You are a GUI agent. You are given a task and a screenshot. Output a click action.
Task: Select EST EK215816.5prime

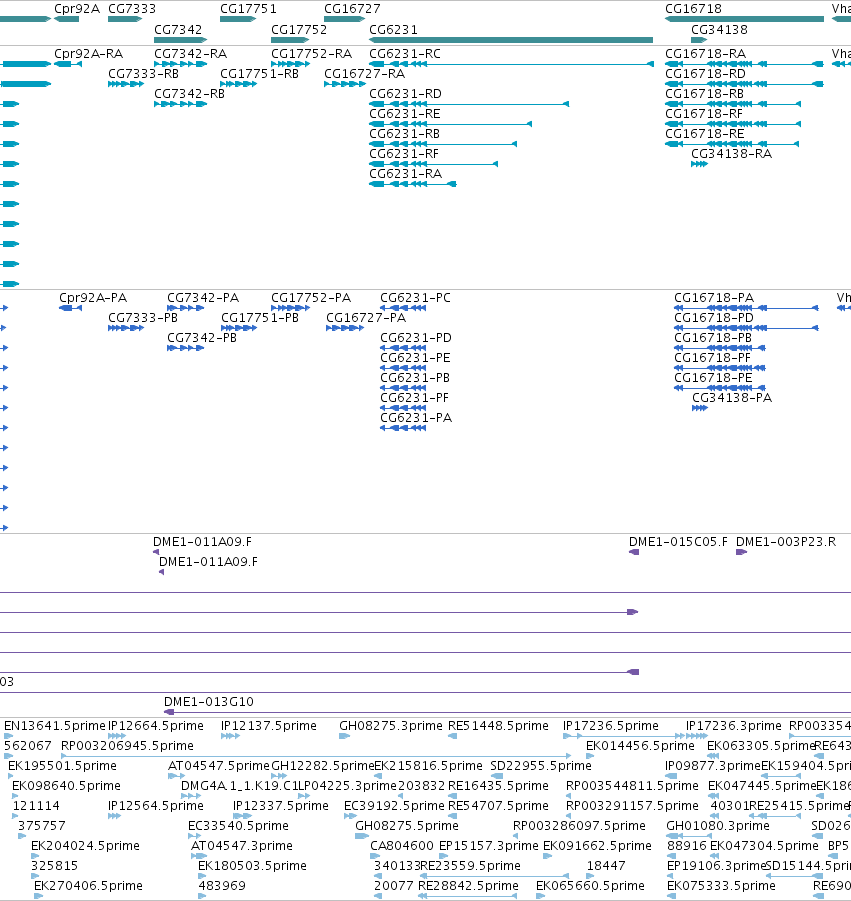[428, 766]
